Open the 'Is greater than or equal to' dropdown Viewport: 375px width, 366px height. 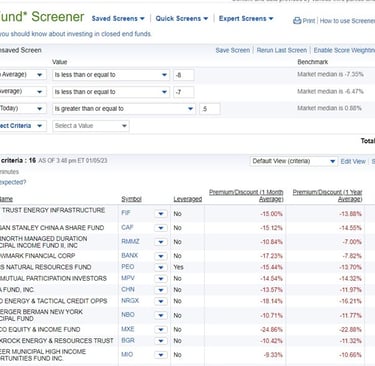(x=124, y=109)
